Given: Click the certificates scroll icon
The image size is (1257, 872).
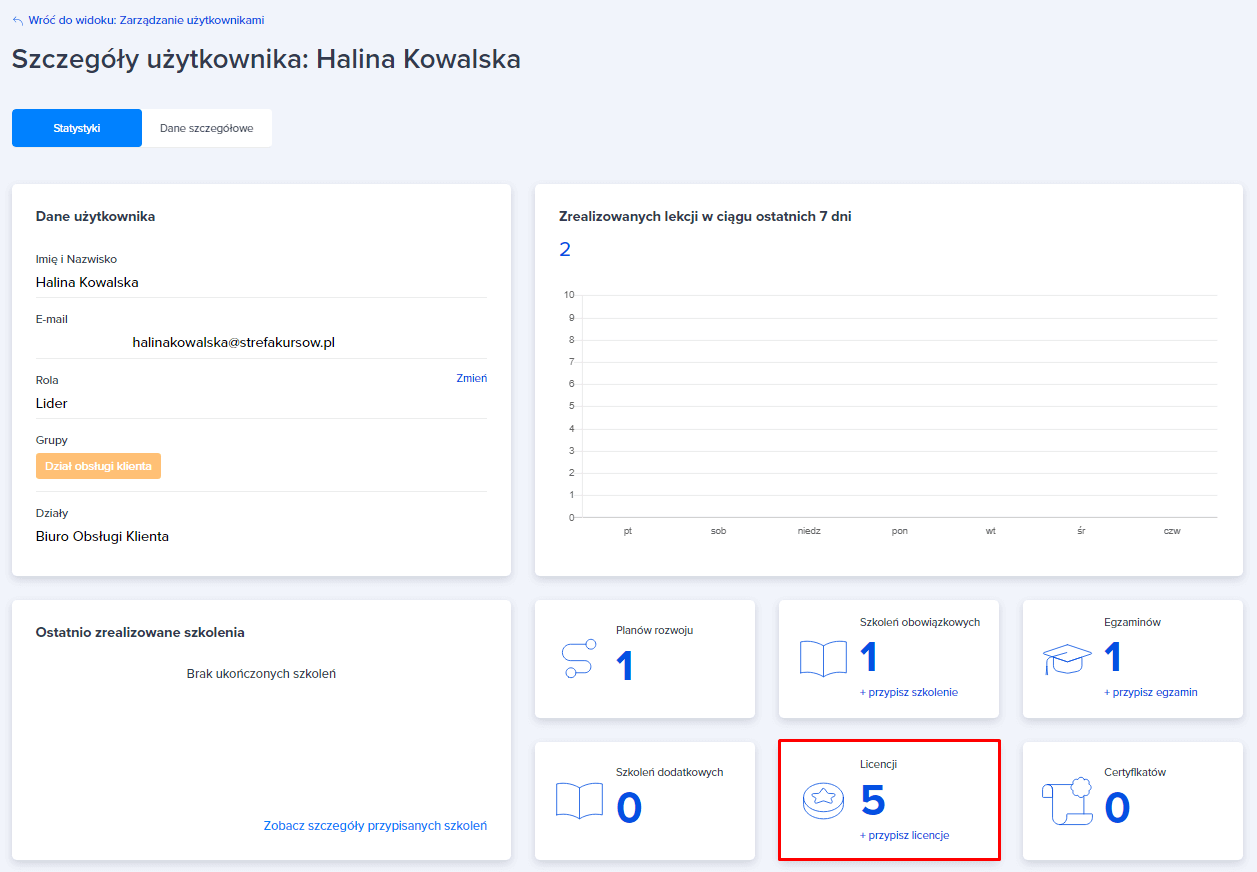Looking at the screenshot, I should [1067, 801].
